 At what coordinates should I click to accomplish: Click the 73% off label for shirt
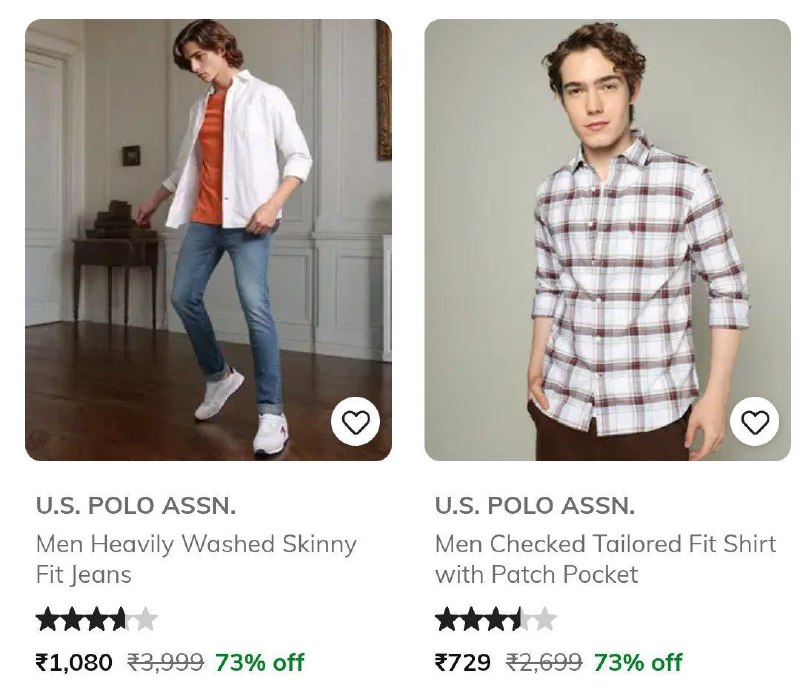click(638, 662)
